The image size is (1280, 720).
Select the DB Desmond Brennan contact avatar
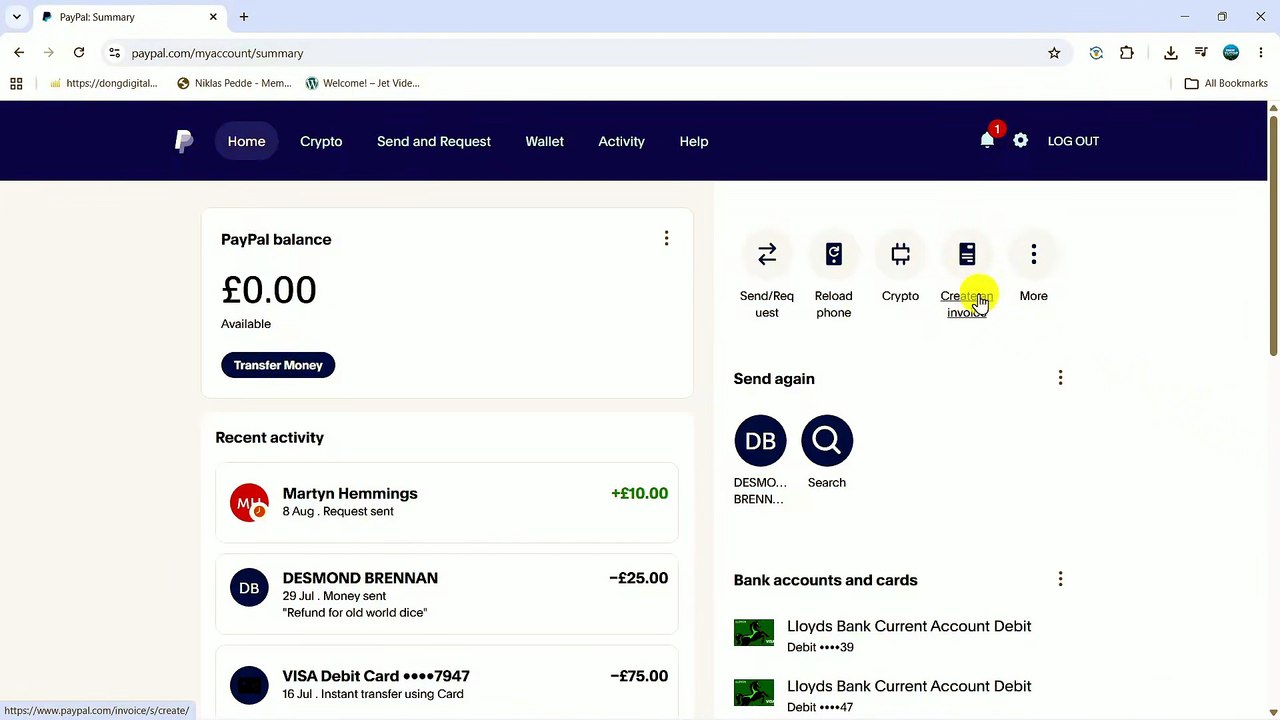click(x=760, y=441)
